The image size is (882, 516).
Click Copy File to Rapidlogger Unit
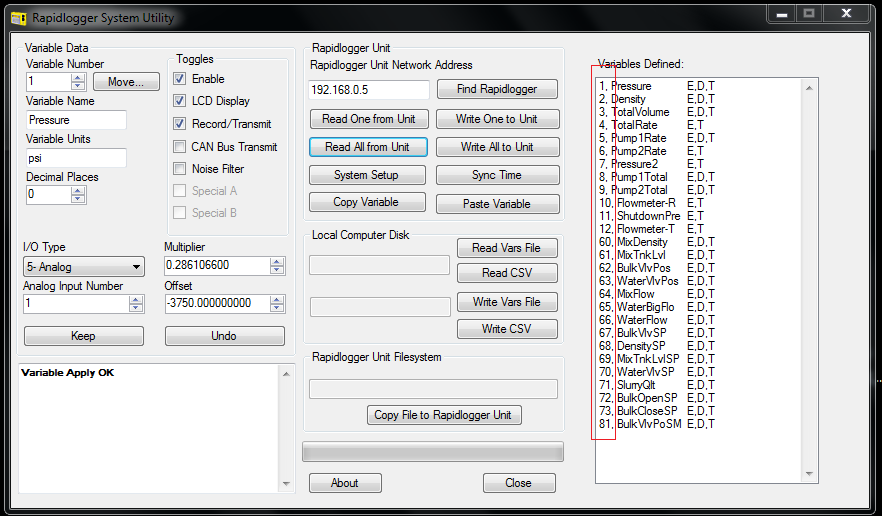pyautogui.click(x=444, y=415)
